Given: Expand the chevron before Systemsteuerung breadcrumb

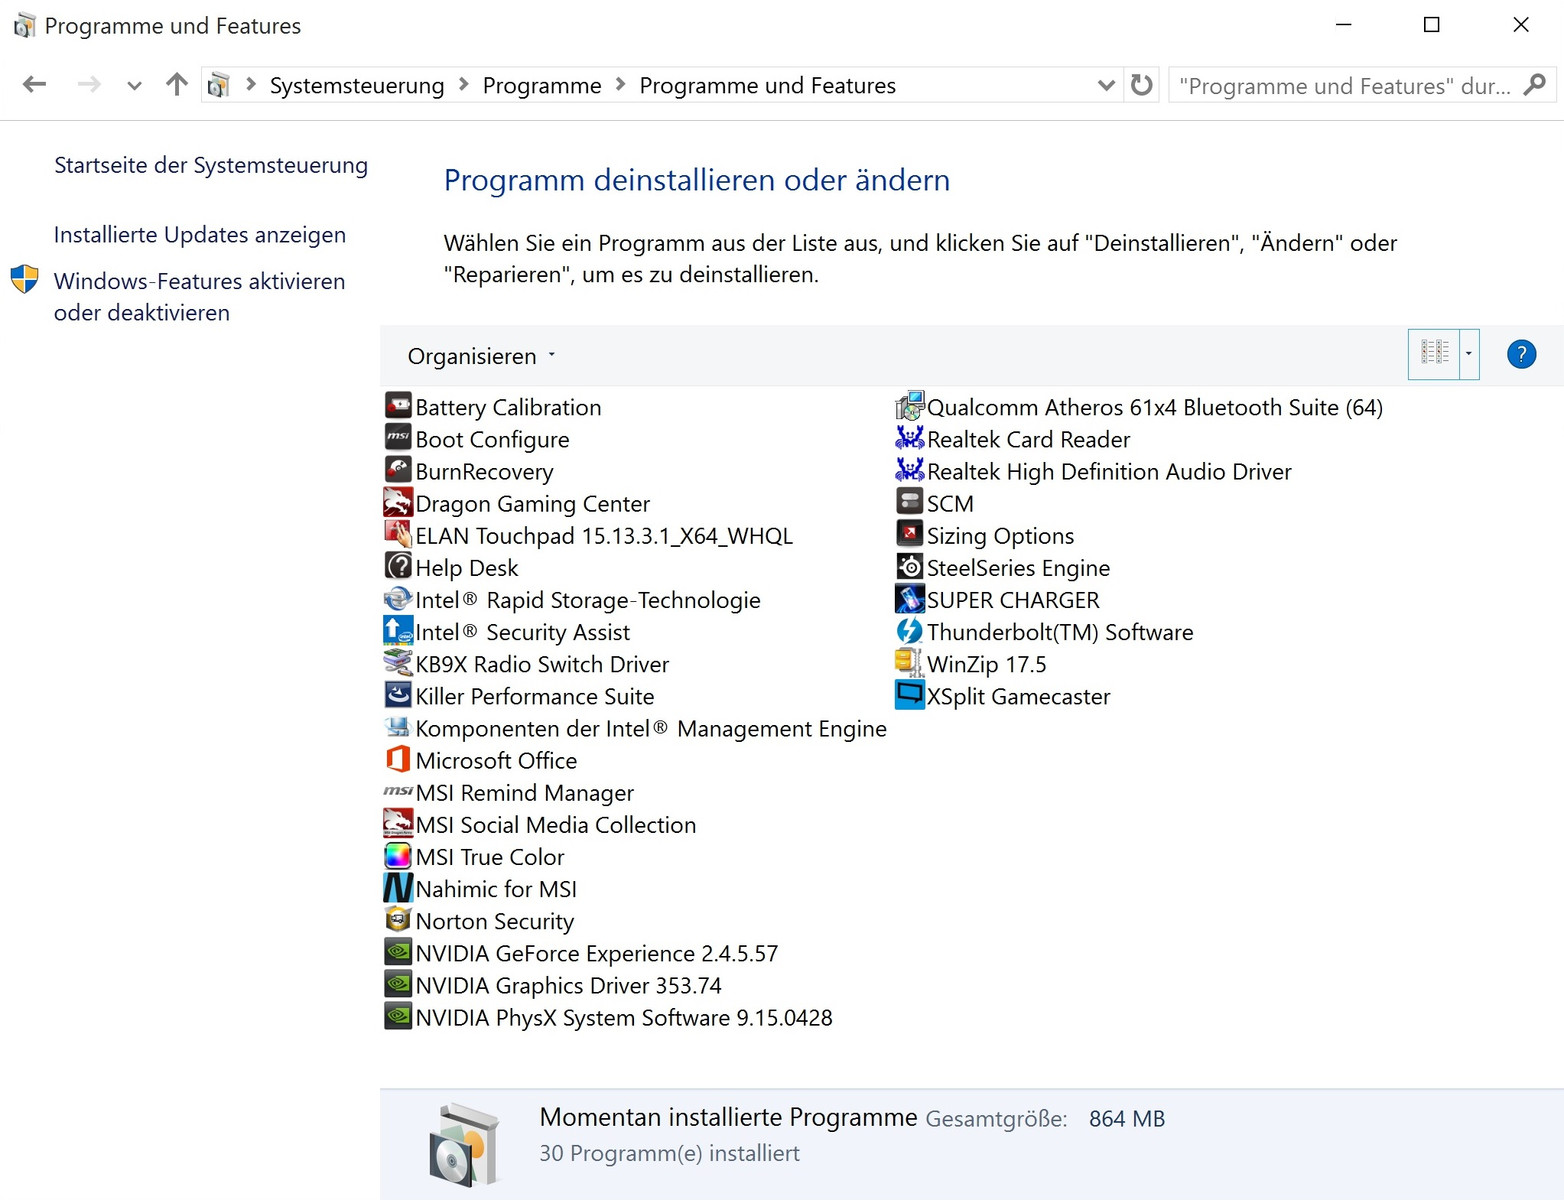Looking at the screenshot, I should click(251, 85).
